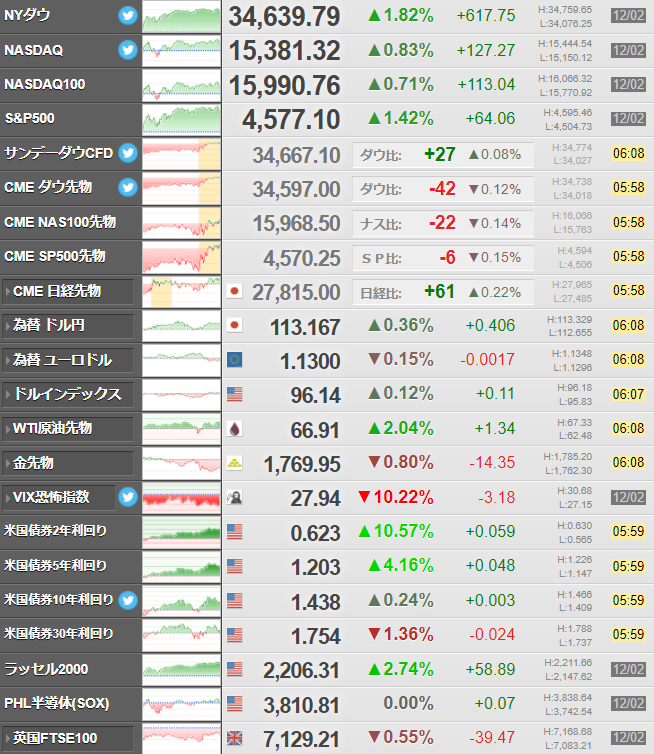Click the Japan flag on 為替 ドル円 row

(234, 325)
